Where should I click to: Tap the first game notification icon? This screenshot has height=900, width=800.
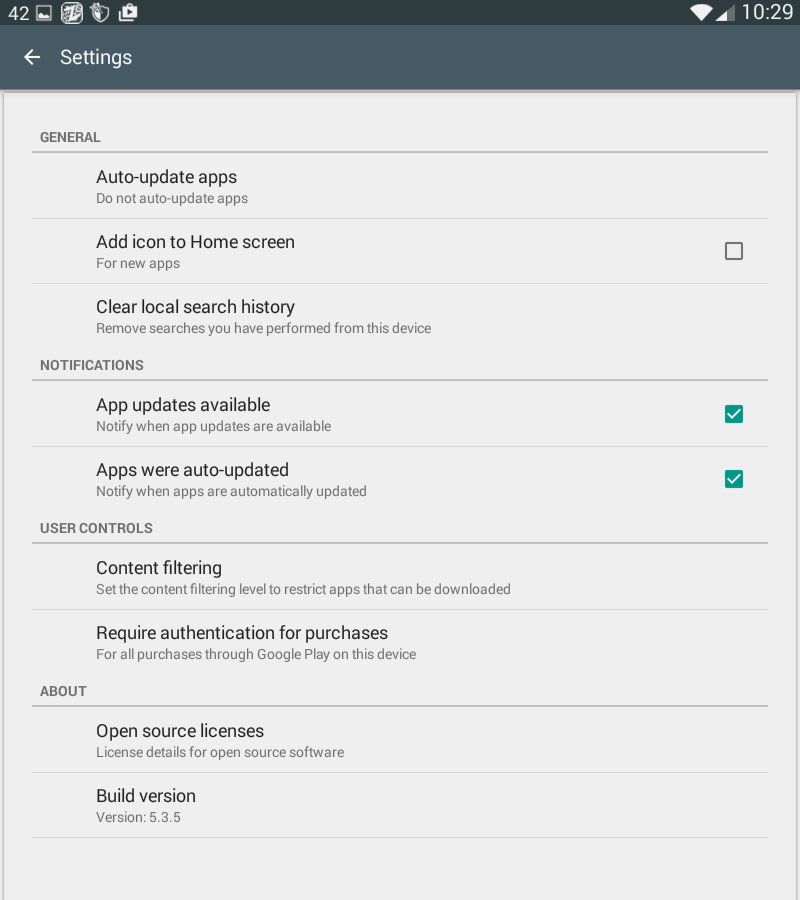click(x=70, y=13)
